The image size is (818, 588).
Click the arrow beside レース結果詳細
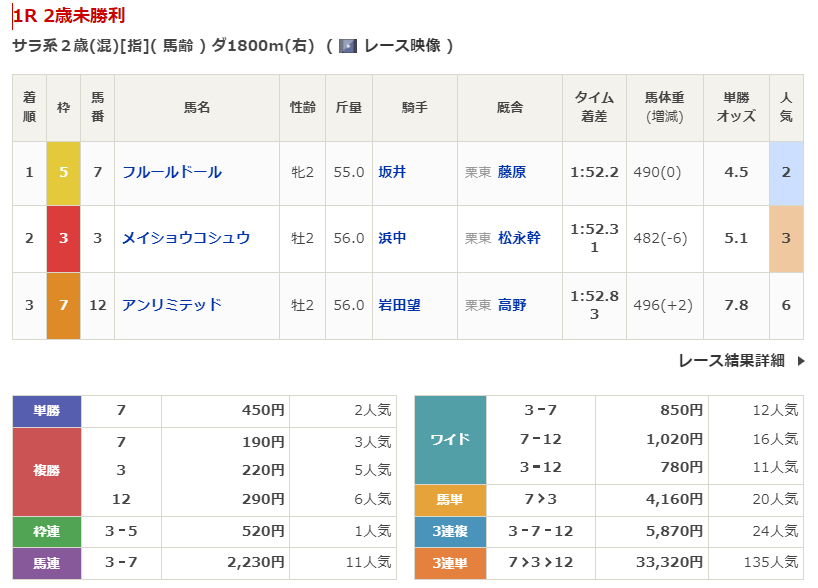pos(800,361)
